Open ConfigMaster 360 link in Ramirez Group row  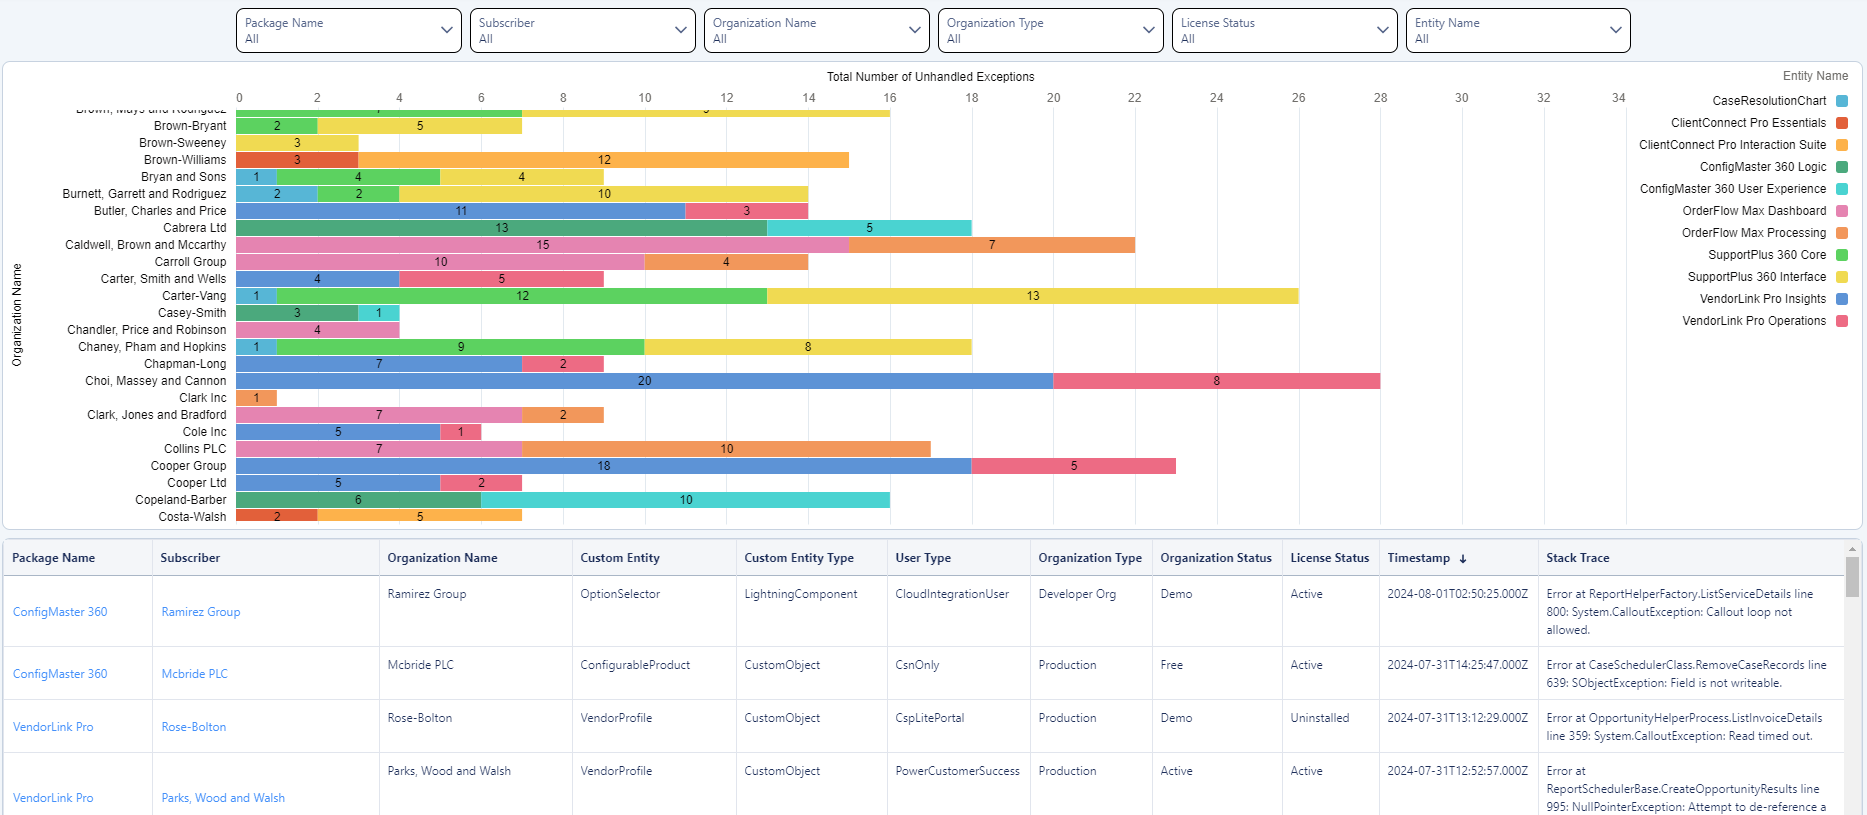(60, 612)
